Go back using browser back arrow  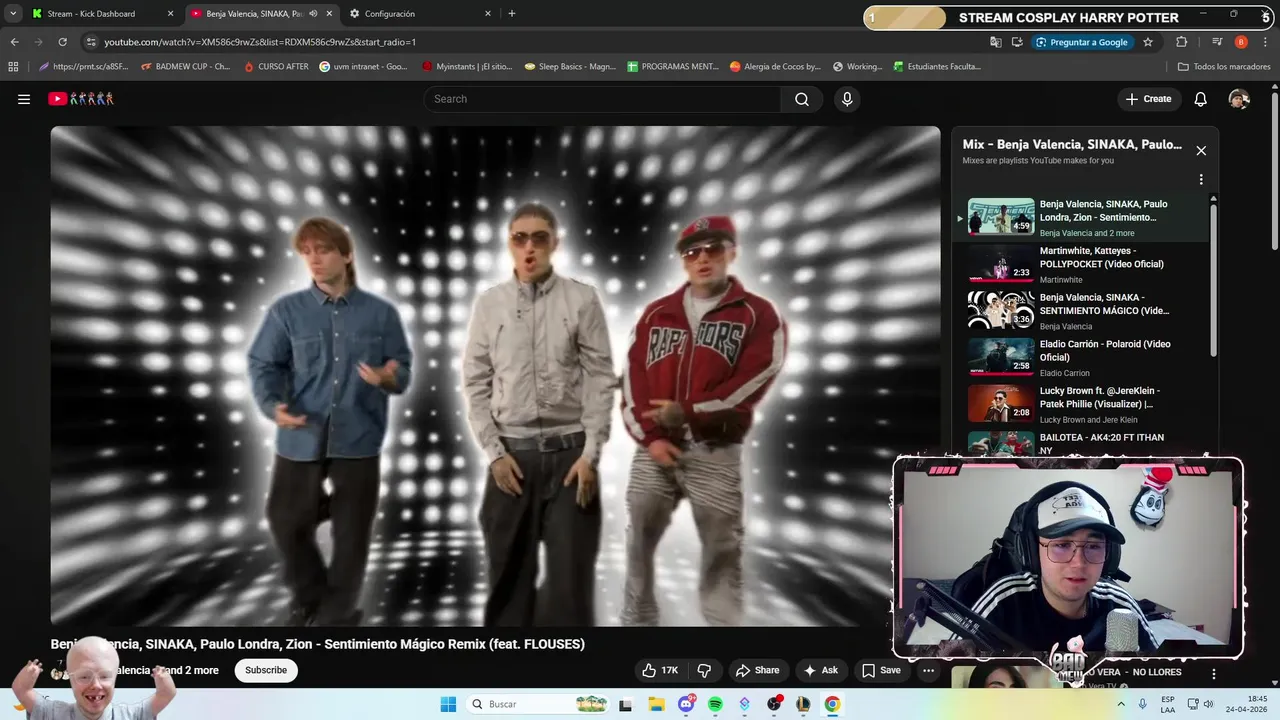[x=14, y=42]
